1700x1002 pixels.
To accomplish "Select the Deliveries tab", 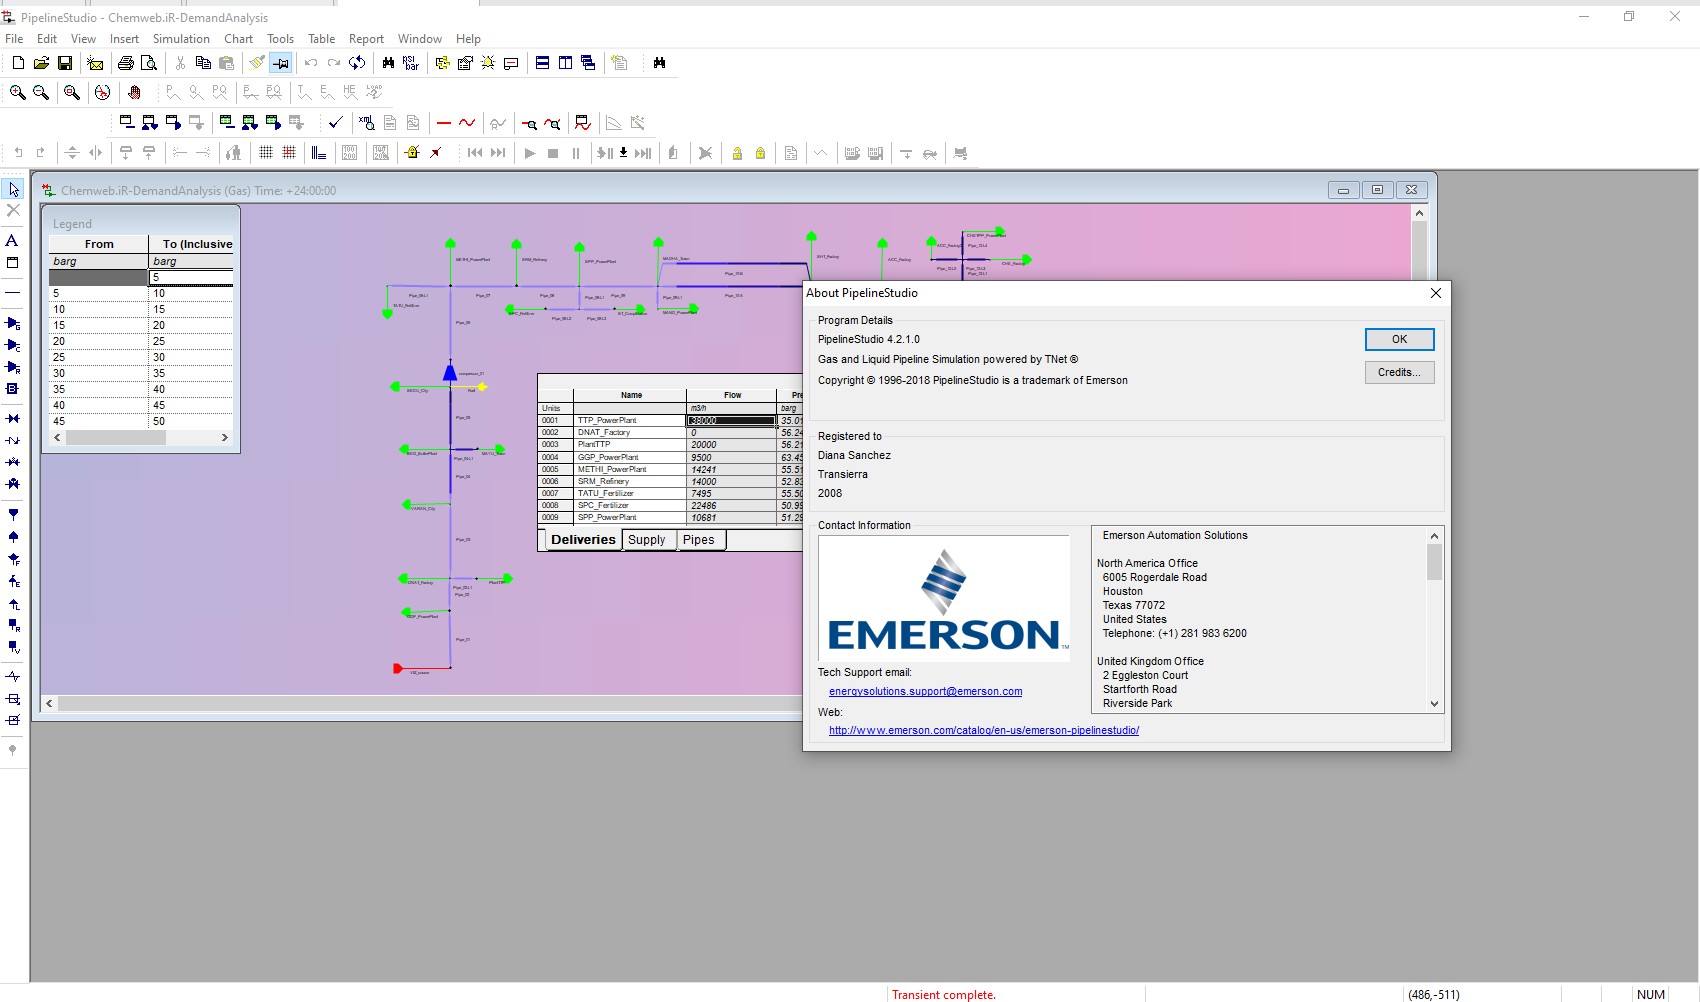I will point(583,540).
